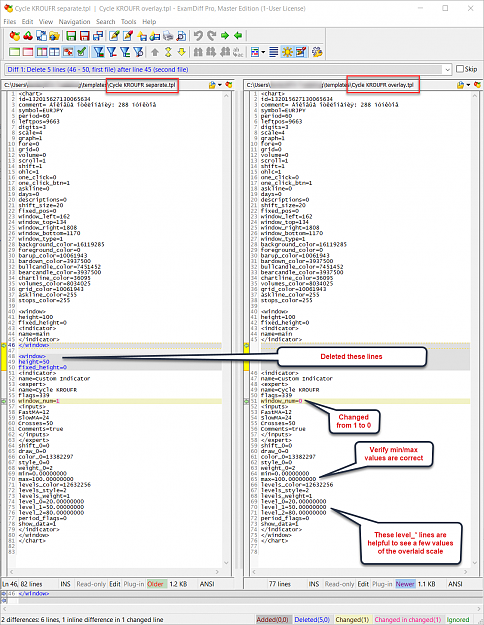Click the Older label in left status bar

pyautogui.click(x=156, y=584)
